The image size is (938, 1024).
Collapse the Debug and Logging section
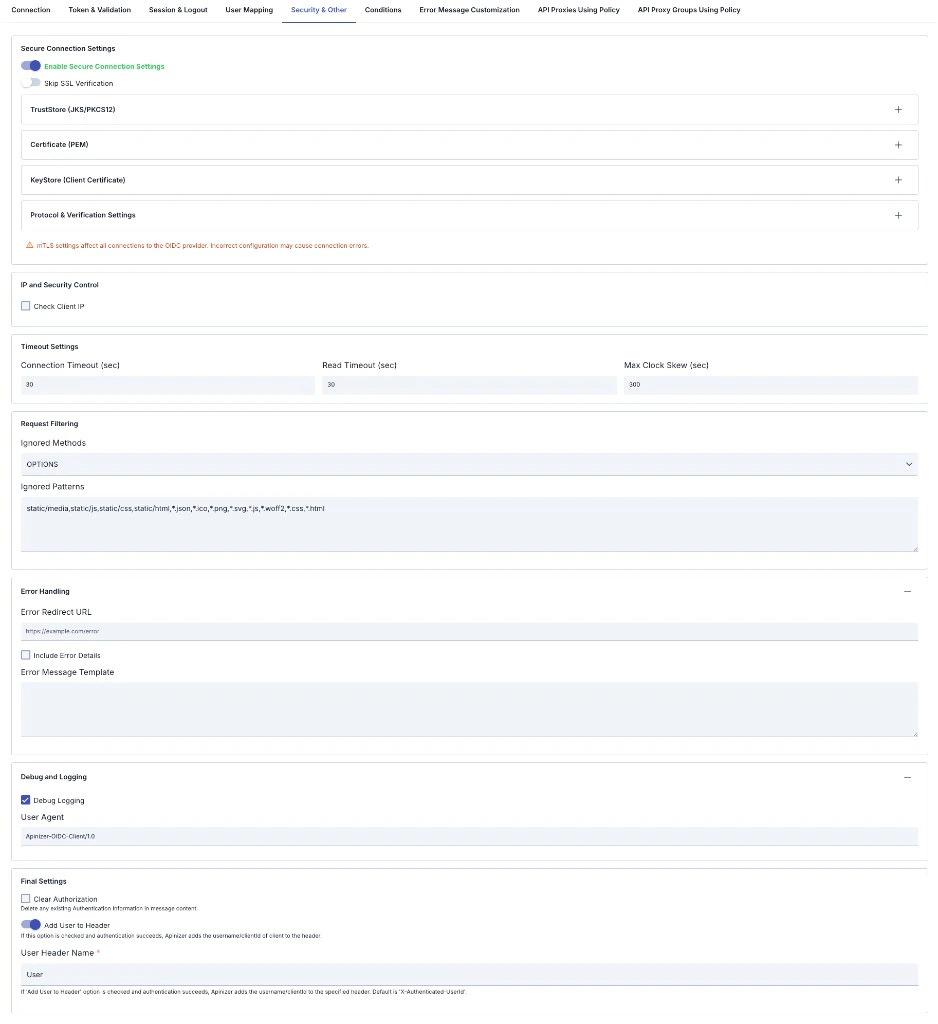[908, 777]
